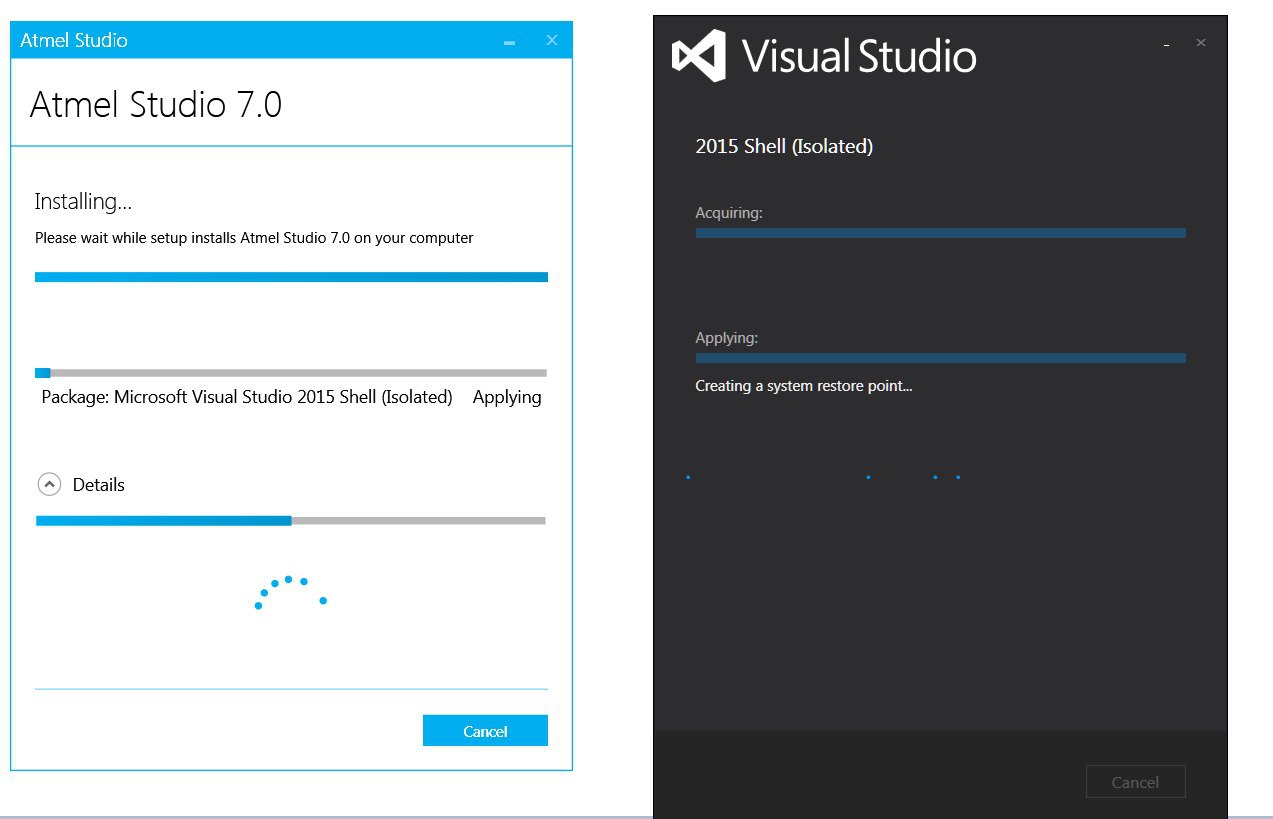Close the Atmel Studio installer window
This screenshot has width=1273, height=819.
pyautogui.click(x=551, y=40)
